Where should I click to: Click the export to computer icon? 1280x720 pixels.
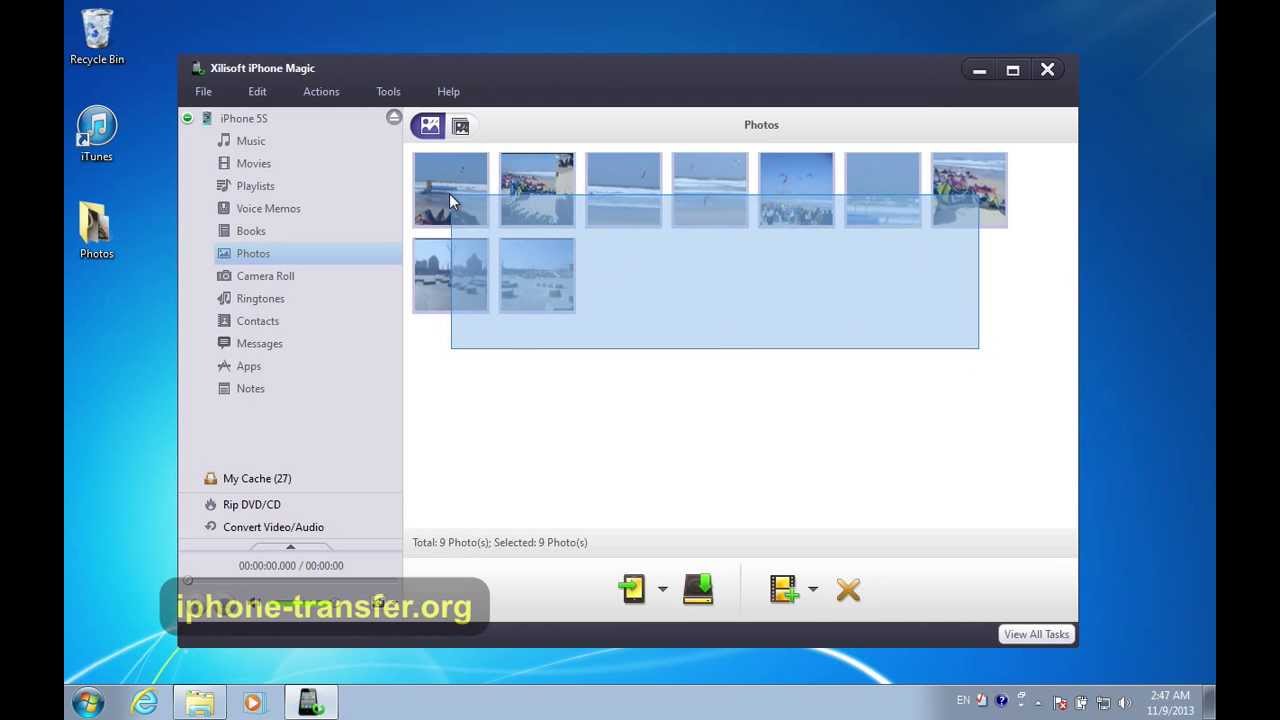(x=698, y=589)
